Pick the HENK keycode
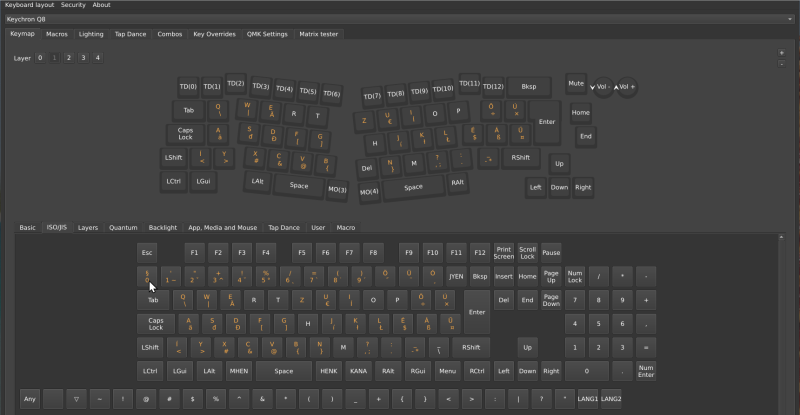Screen dimensions: 800x415 [x=329, y=371]
